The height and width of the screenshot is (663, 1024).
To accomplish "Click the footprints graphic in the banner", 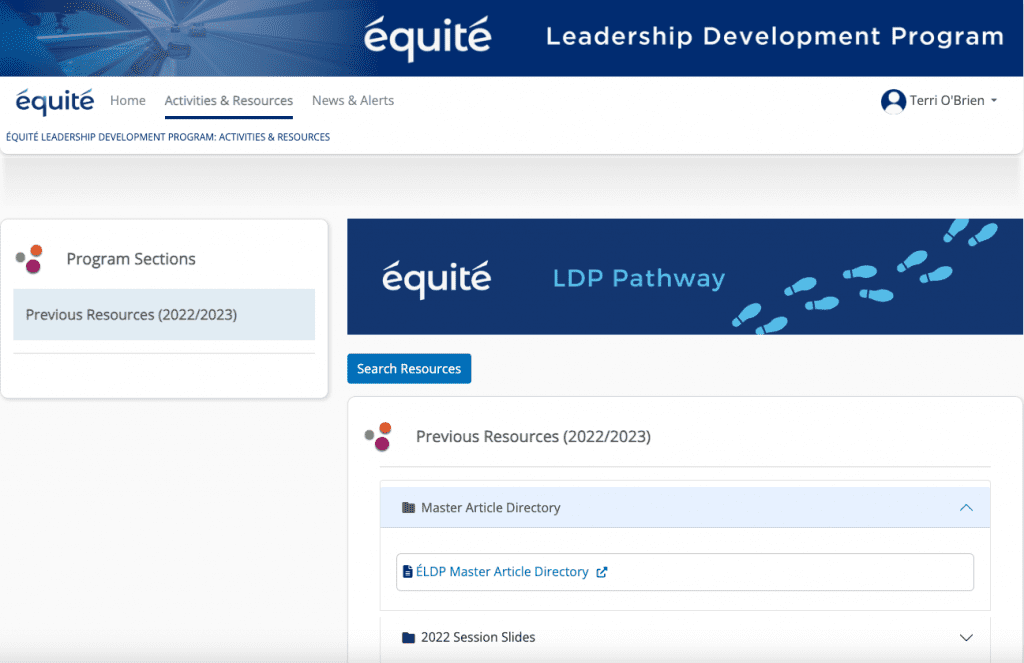I will pyautogui.click(x=865, y=276).
